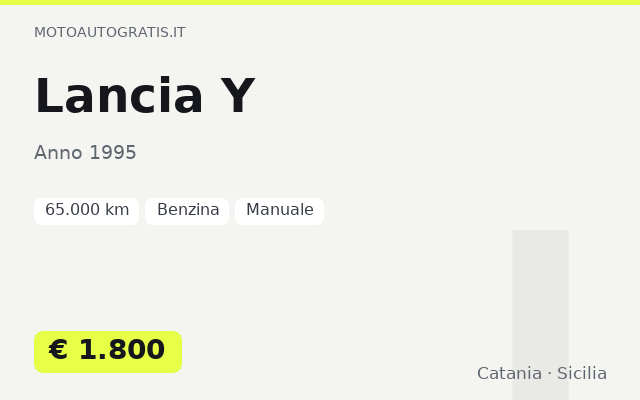
Task: Click the word Anno in subtitle
Action: [x=58, y=153]
